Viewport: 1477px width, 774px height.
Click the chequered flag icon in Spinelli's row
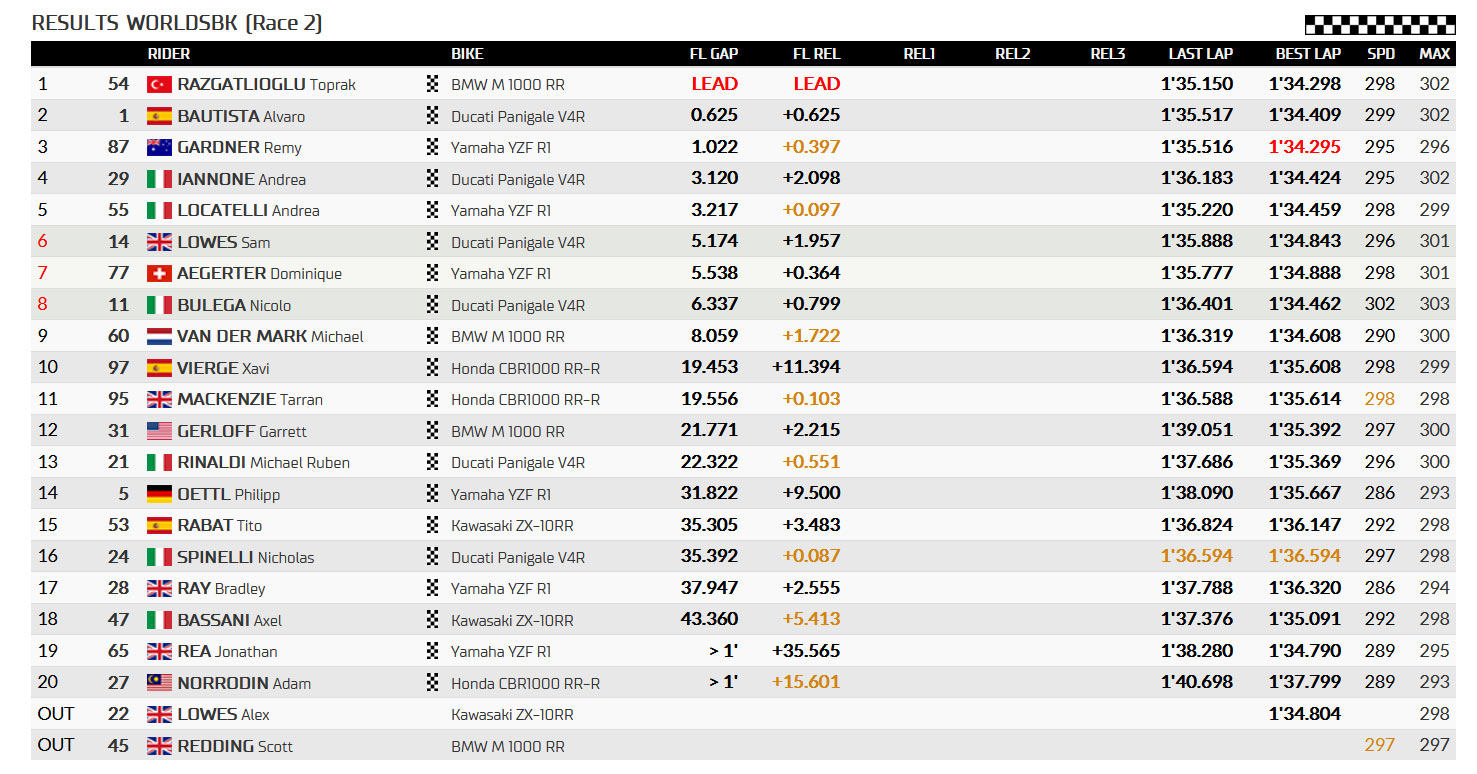click(x=433, y=557)
